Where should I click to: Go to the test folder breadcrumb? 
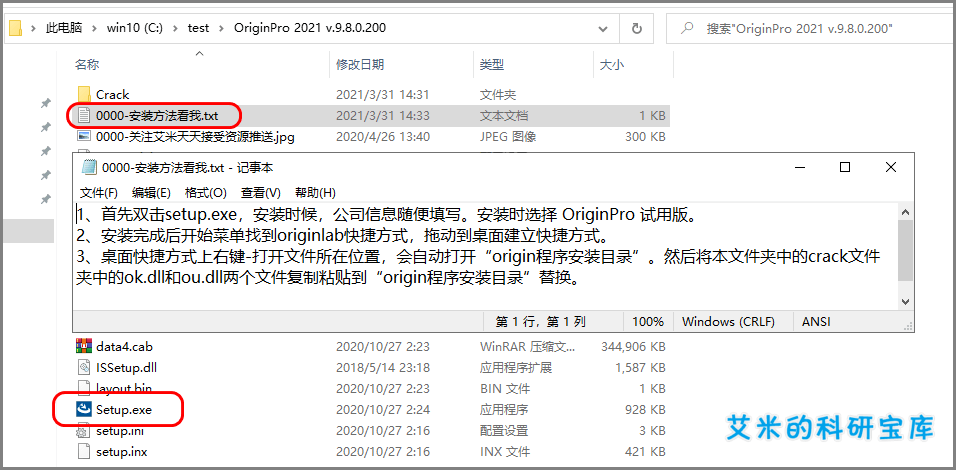click(x=199, y=29)
